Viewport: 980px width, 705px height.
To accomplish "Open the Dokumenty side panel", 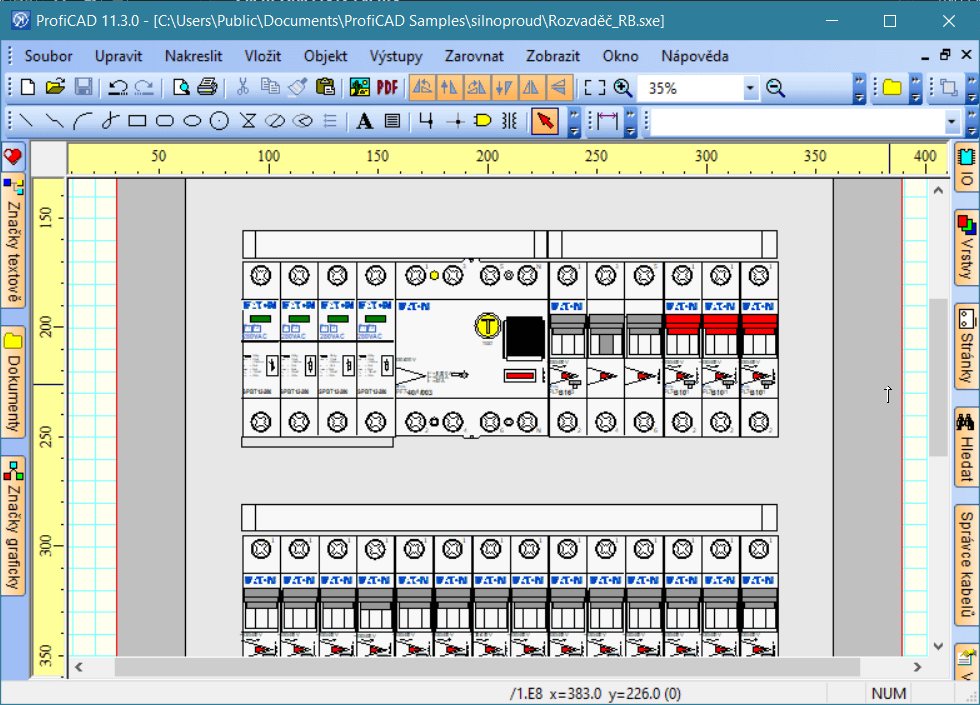I will pyautogui.click(x=13, y=382).
